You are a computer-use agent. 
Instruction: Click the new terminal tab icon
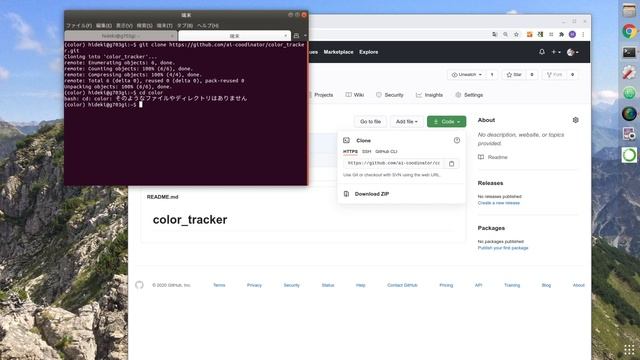coord(296,36)
